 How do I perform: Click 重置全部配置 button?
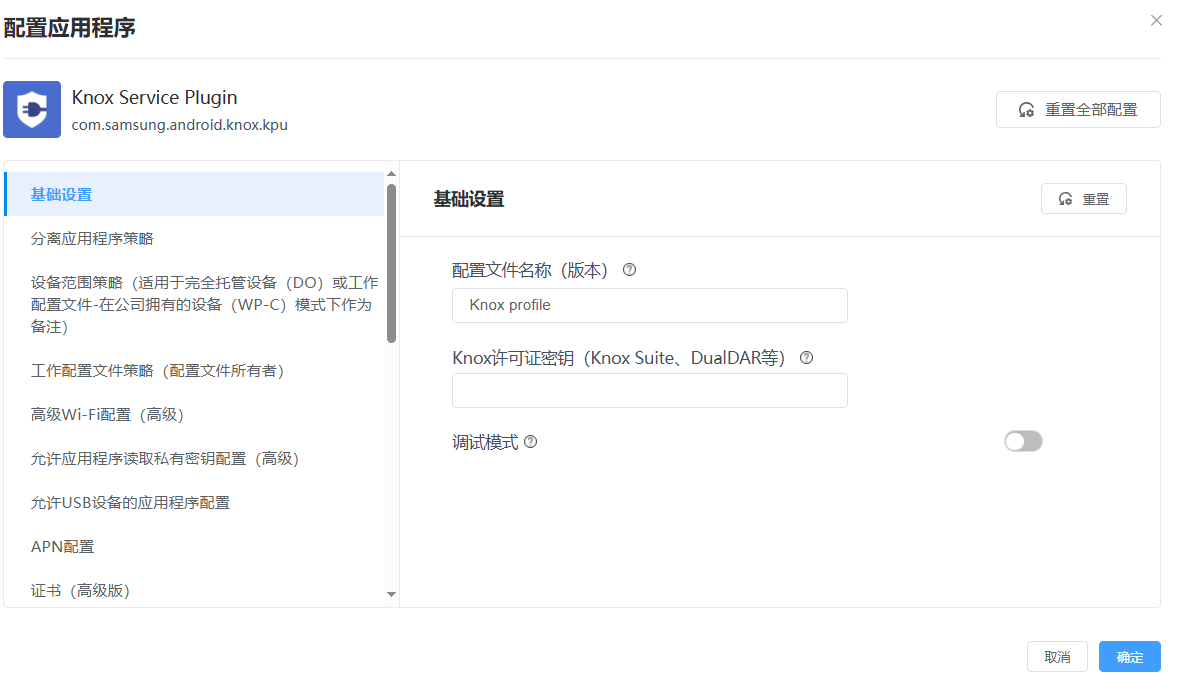coord(1078,110)
